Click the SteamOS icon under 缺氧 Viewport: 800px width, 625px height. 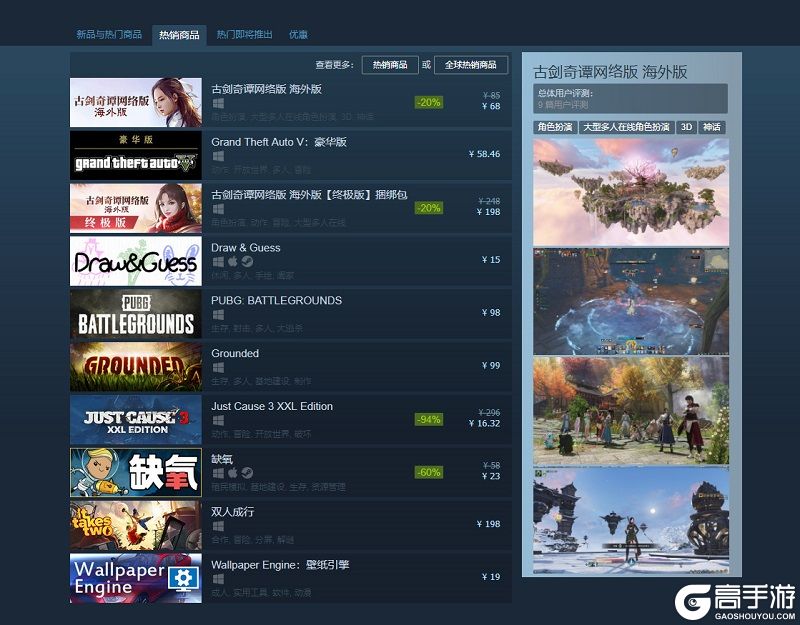[247, 473]
